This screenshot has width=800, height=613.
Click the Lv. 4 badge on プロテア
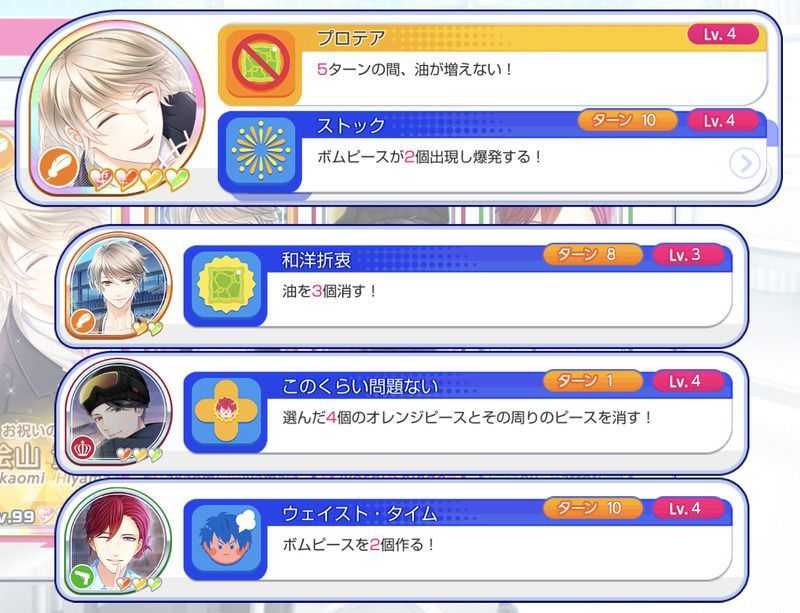pyautogui.click(x=723, y=34)
